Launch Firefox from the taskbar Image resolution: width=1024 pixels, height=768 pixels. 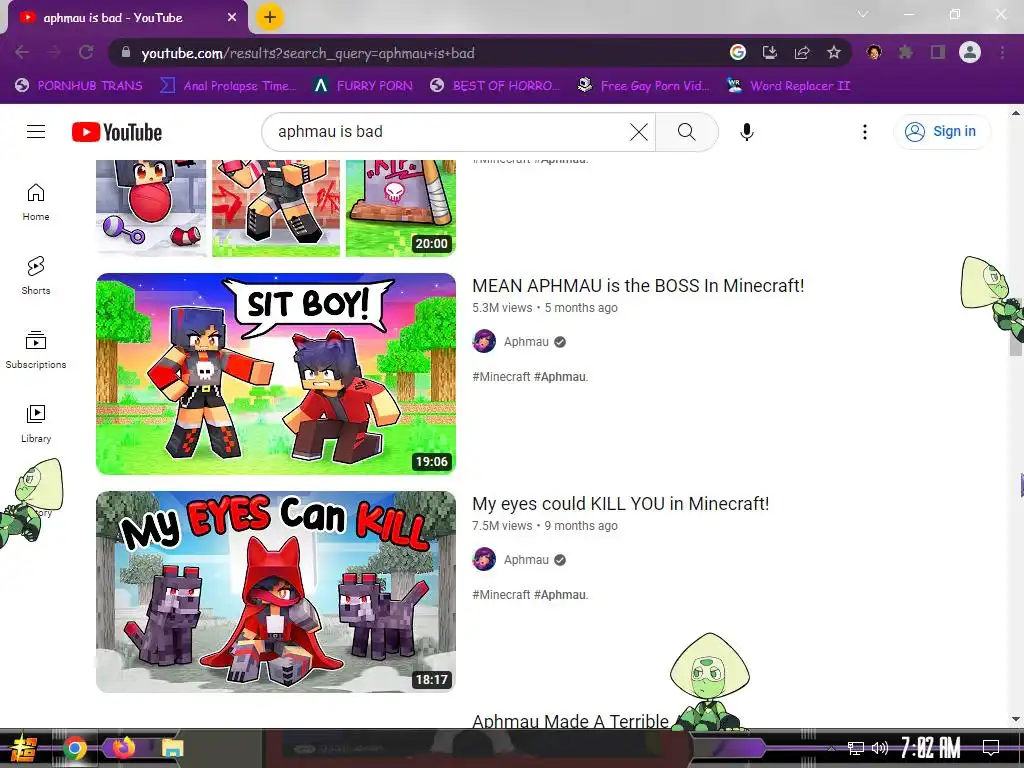click(123, 748)
